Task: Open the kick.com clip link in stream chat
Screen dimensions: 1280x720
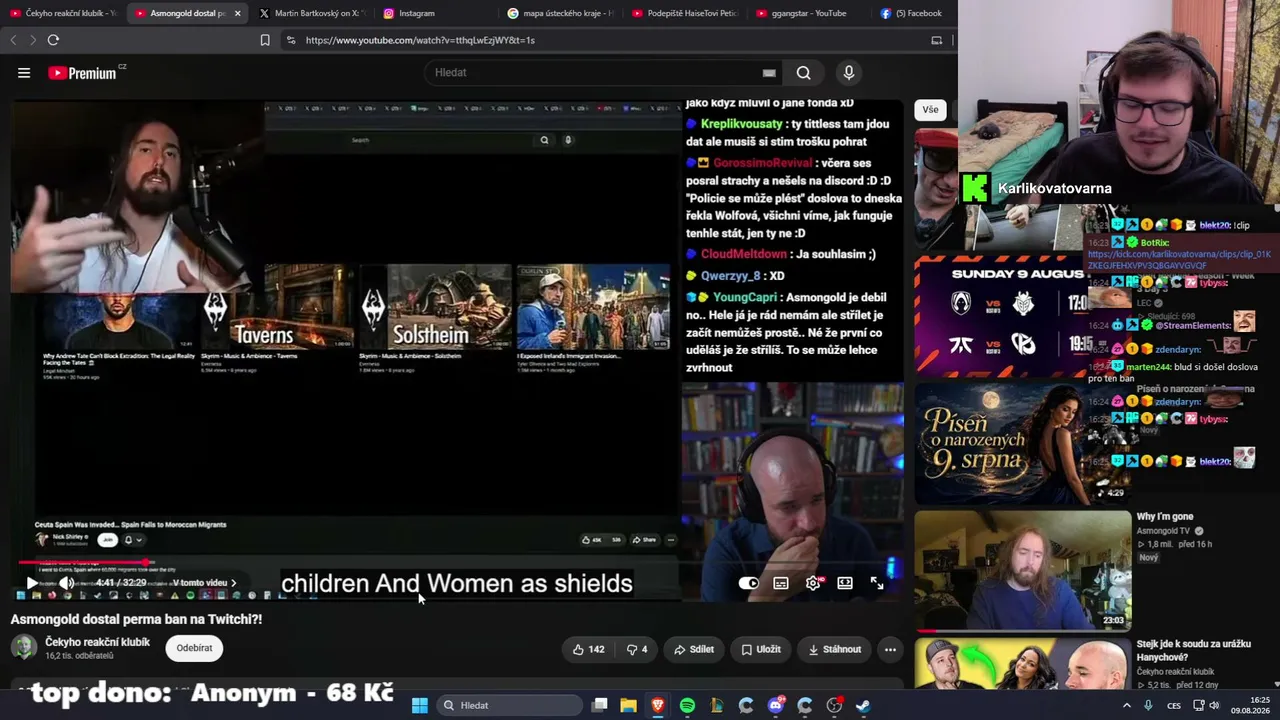Action: tap(1179, 260)
